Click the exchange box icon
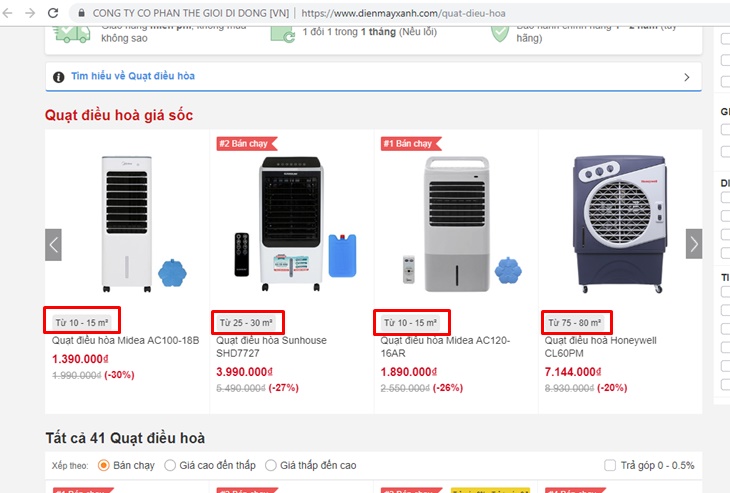This screenshot has width=730, height=493. [283, 34]
